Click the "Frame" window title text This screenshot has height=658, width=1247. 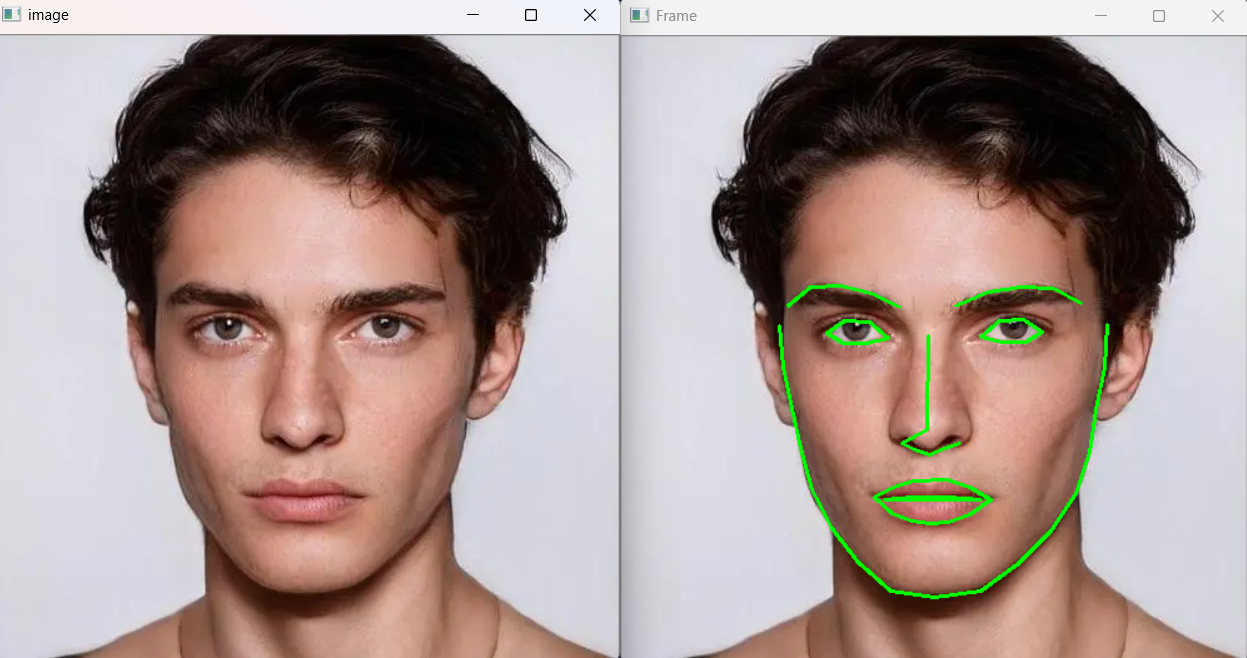[x=676, y=16]
